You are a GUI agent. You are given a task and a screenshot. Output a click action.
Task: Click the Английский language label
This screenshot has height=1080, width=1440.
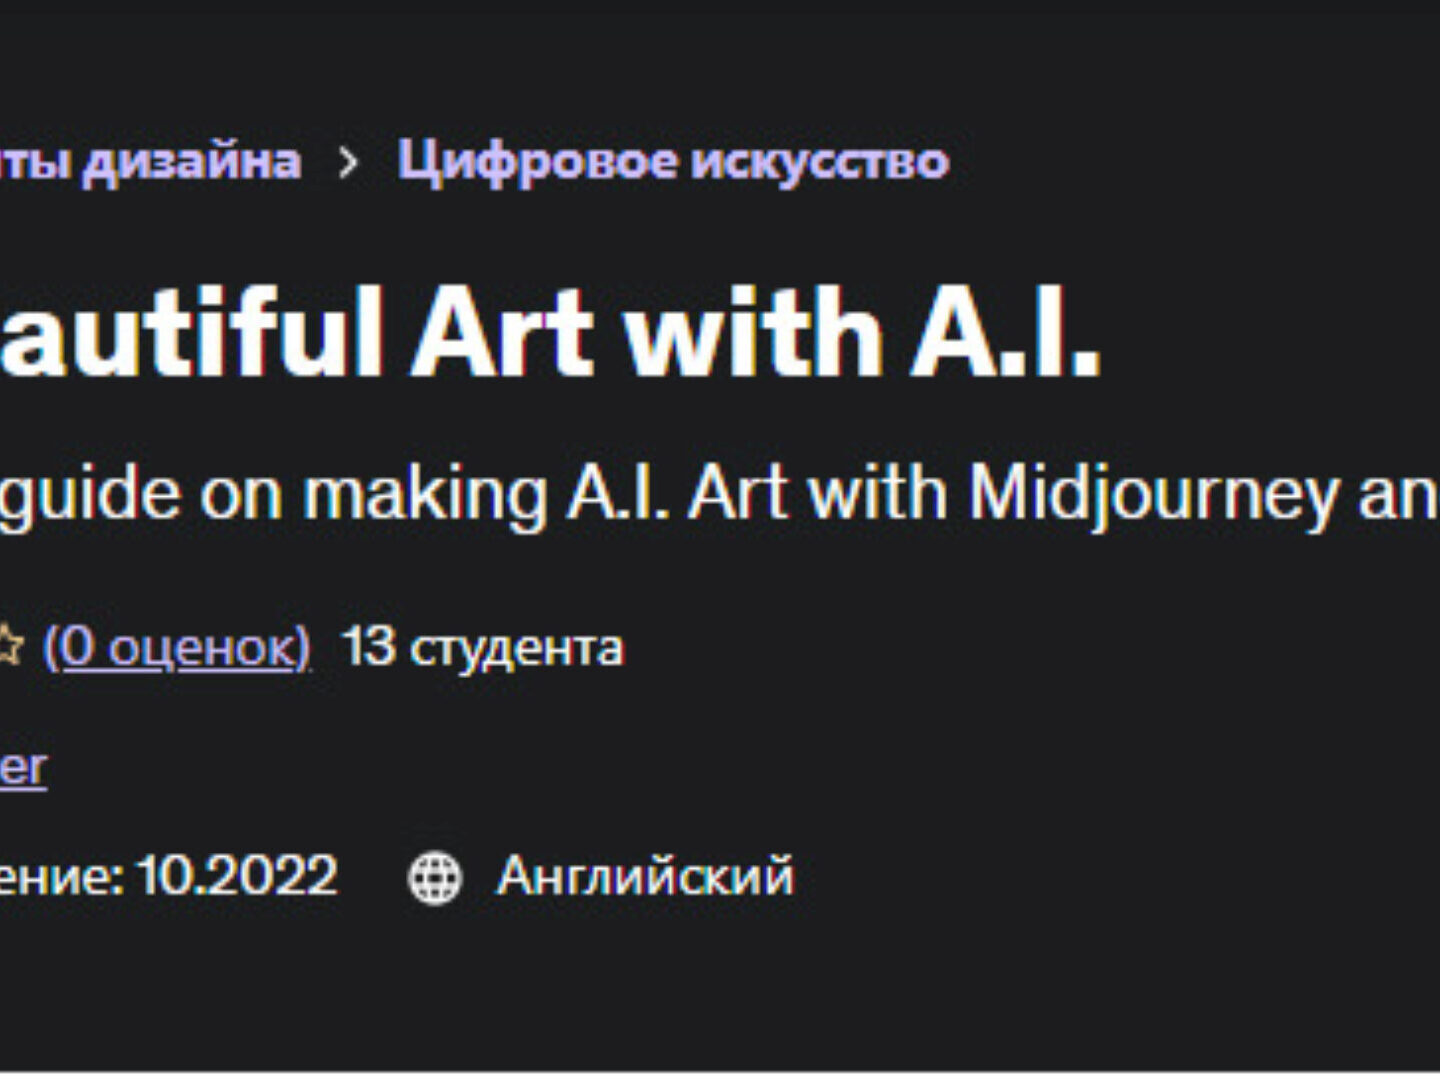pyautogui.click(x=645, y=877)
